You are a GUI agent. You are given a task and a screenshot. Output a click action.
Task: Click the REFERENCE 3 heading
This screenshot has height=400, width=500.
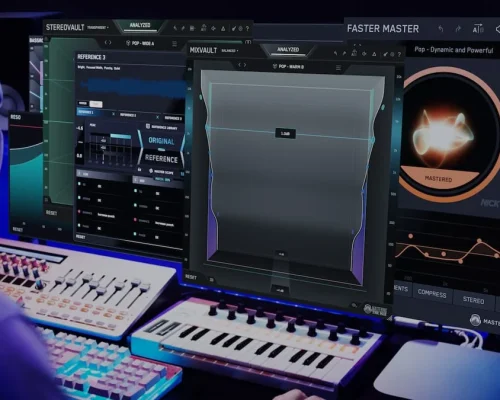pyautogui.click(x=91, y=57)
